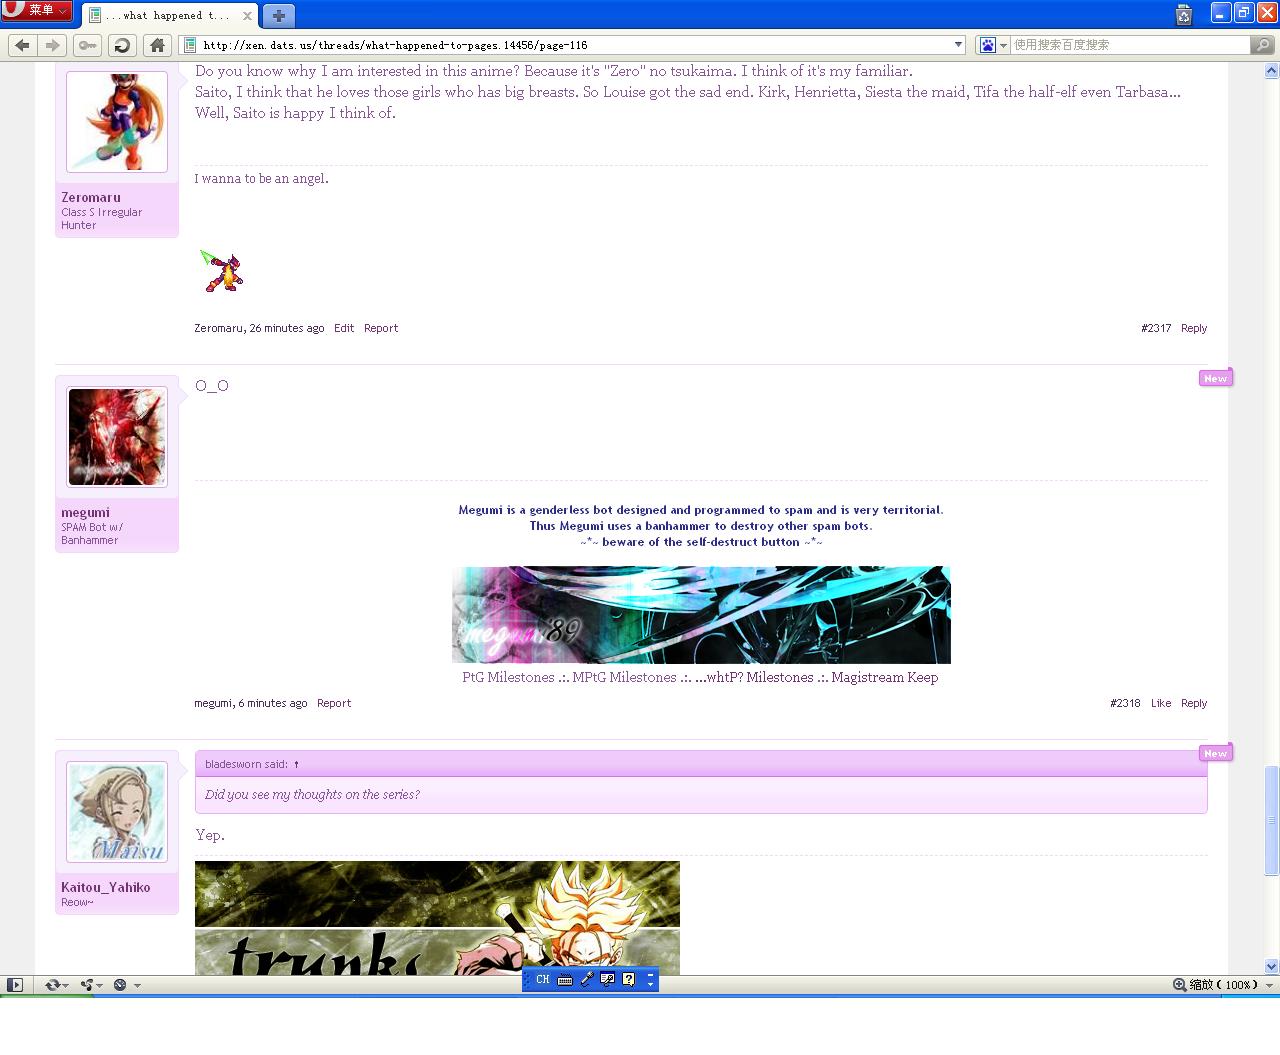Viewport: 1280px width, 1055px height.
Task: Focus the Baidu search box
Action: click(1130, 45)
